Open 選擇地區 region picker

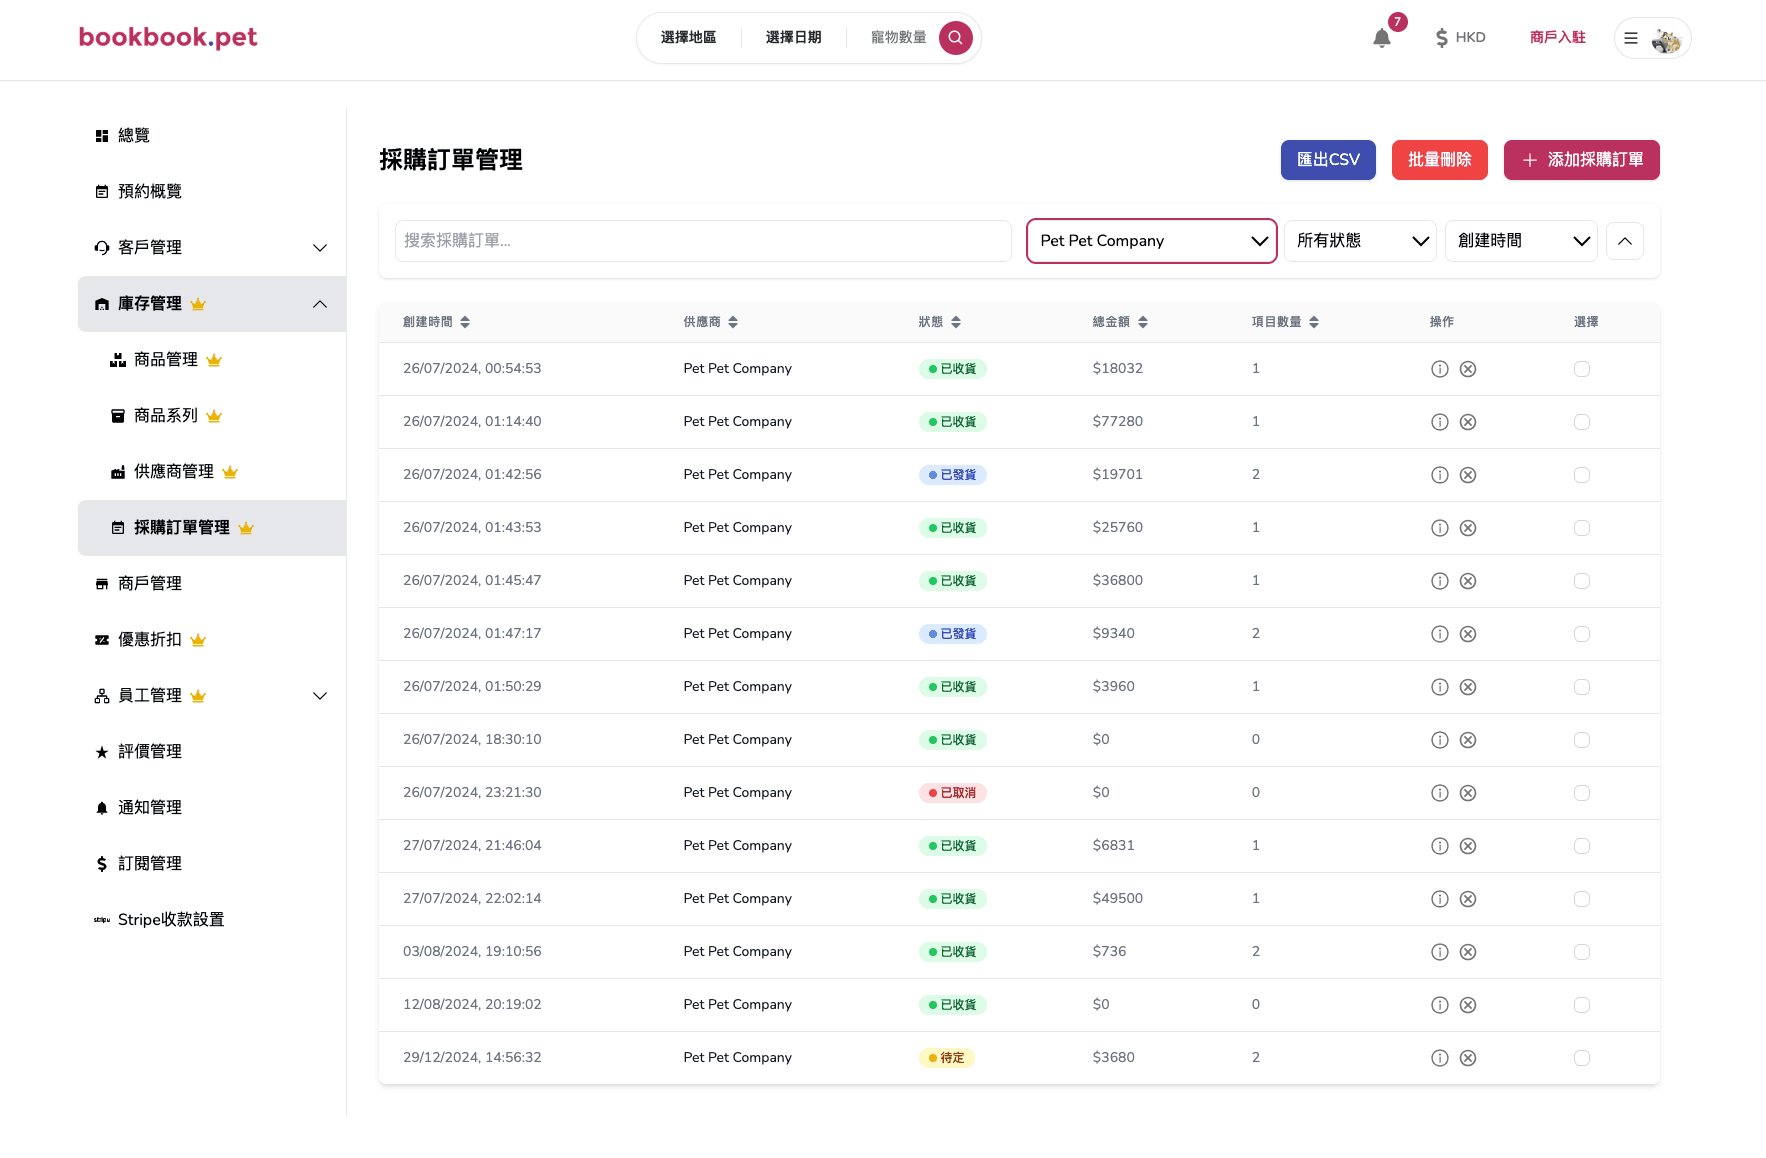[688, 38]
